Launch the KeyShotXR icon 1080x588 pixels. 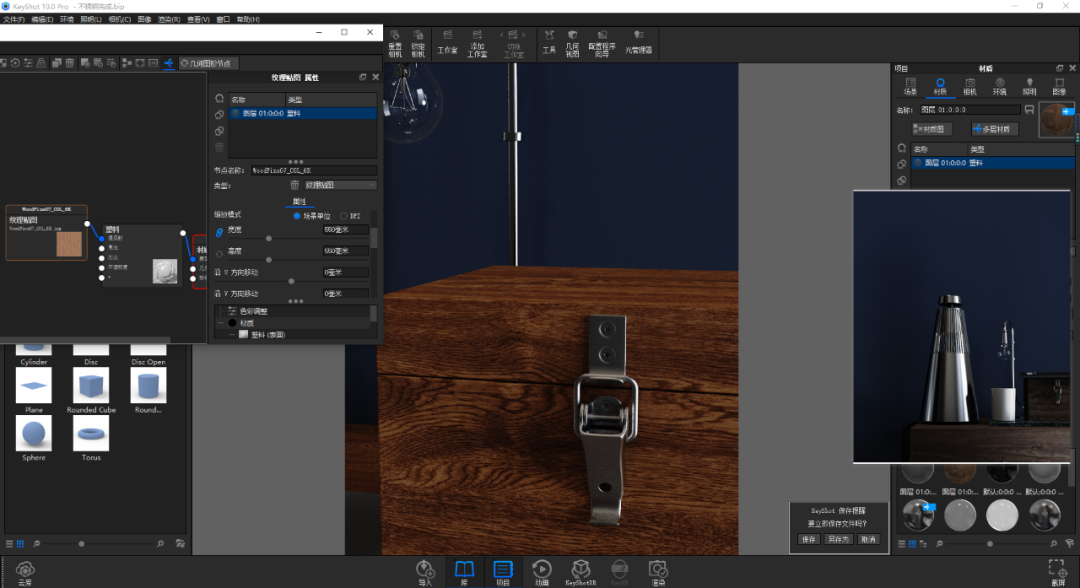[x=581, y=572]
